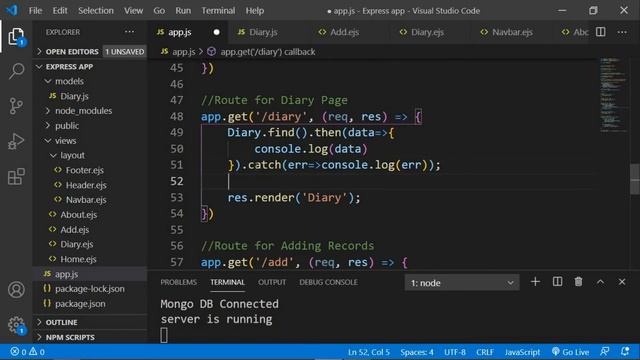The image size is (640, 360).
Task: Click the errors and warnings status indicator
Action: [27, 351]
